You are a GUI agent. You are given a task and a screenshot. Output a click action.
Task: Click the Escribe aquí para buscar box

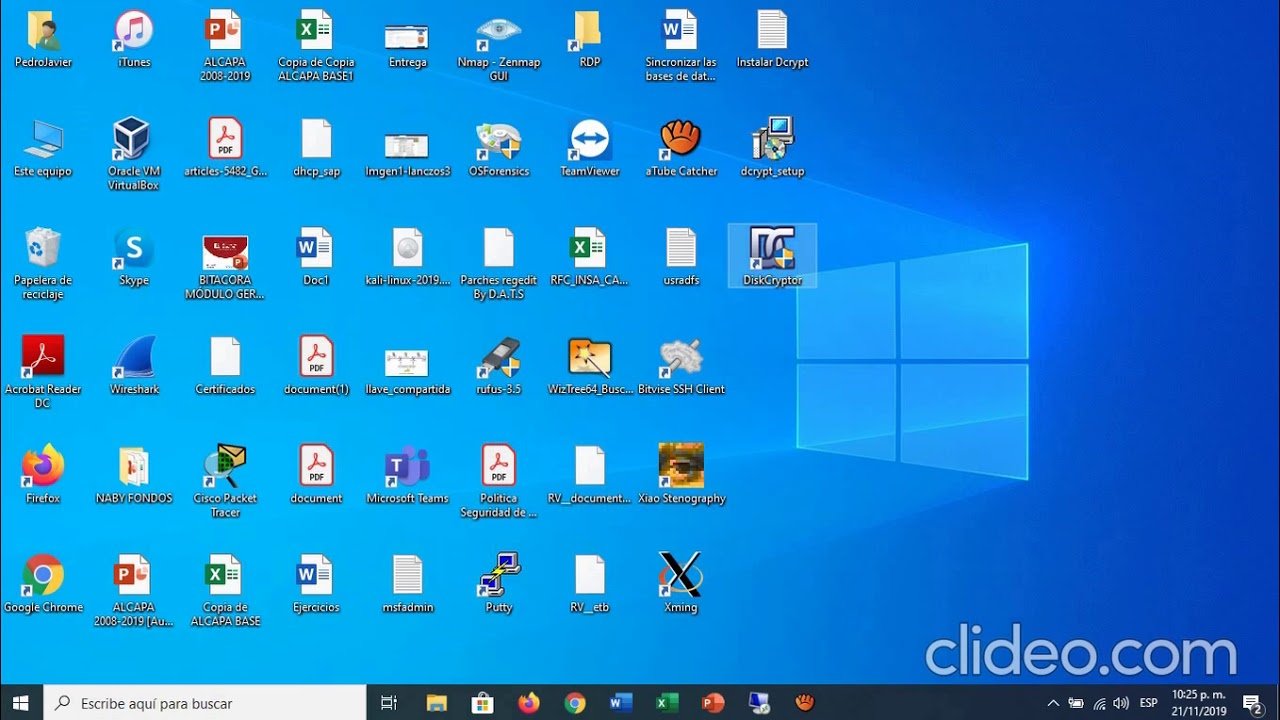pyautogui.click(x=205, y=703)
